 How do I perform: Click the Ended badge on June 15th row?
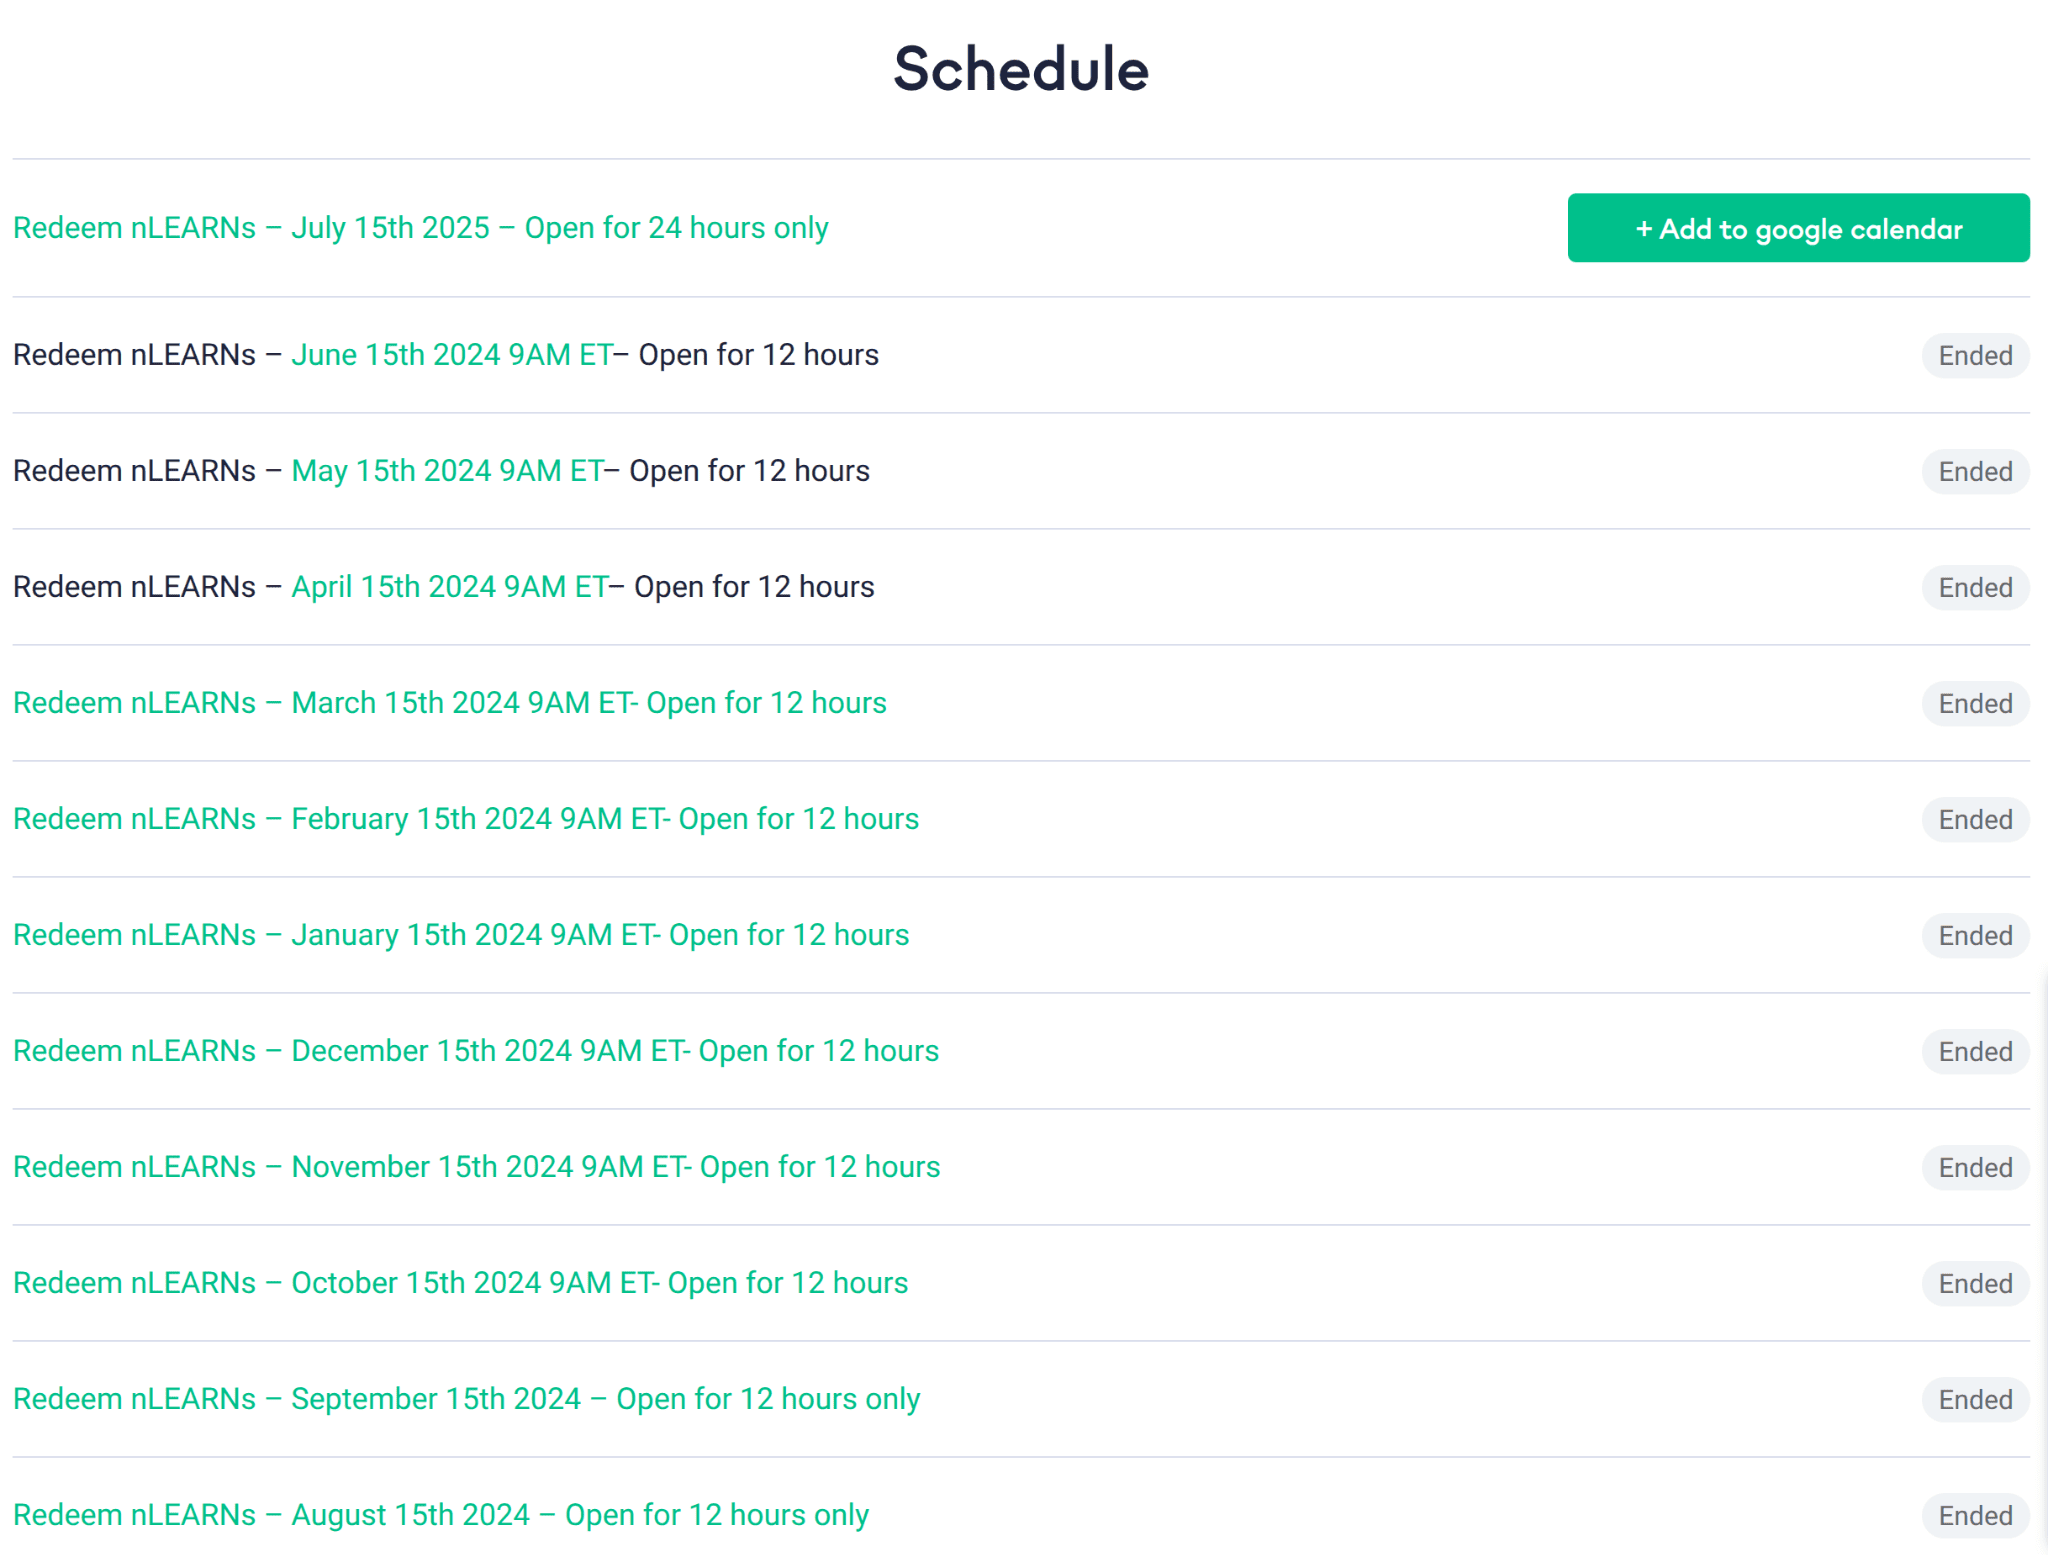point(1975,356)
